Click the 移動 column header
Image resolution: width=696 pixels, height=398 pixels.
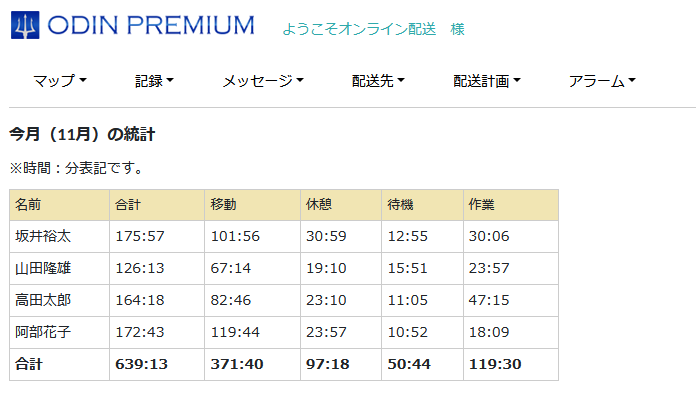253,205
